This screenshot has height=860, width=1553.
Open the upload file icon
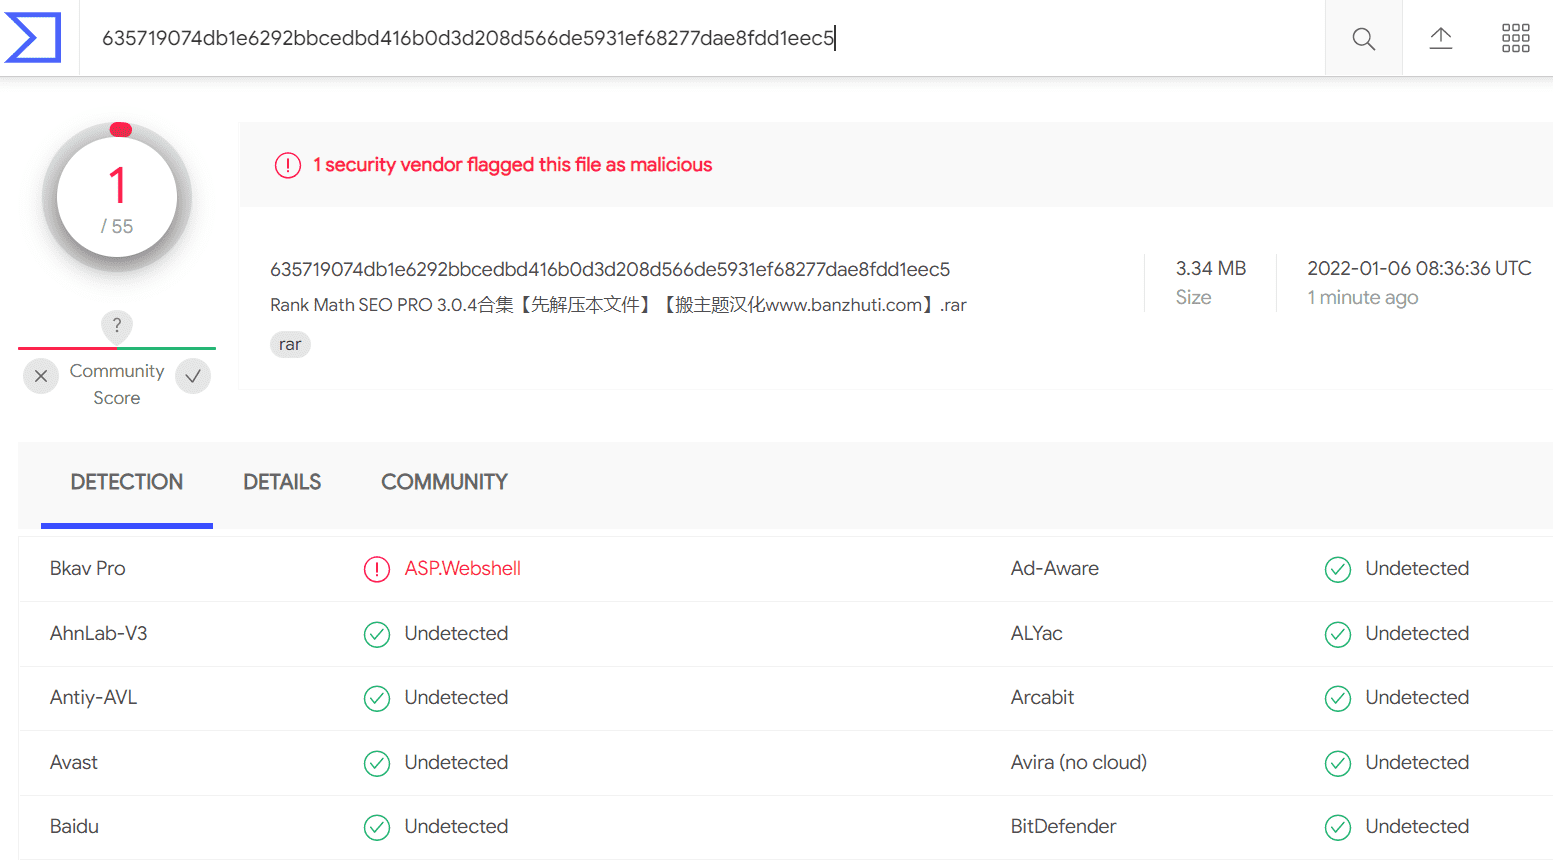click(1440, 38)
